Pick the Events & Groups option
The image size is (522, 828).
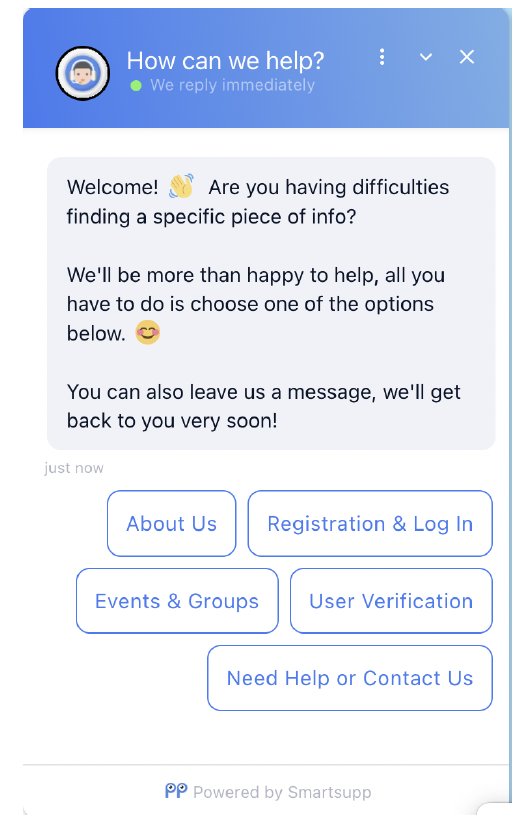pos(177,600)
